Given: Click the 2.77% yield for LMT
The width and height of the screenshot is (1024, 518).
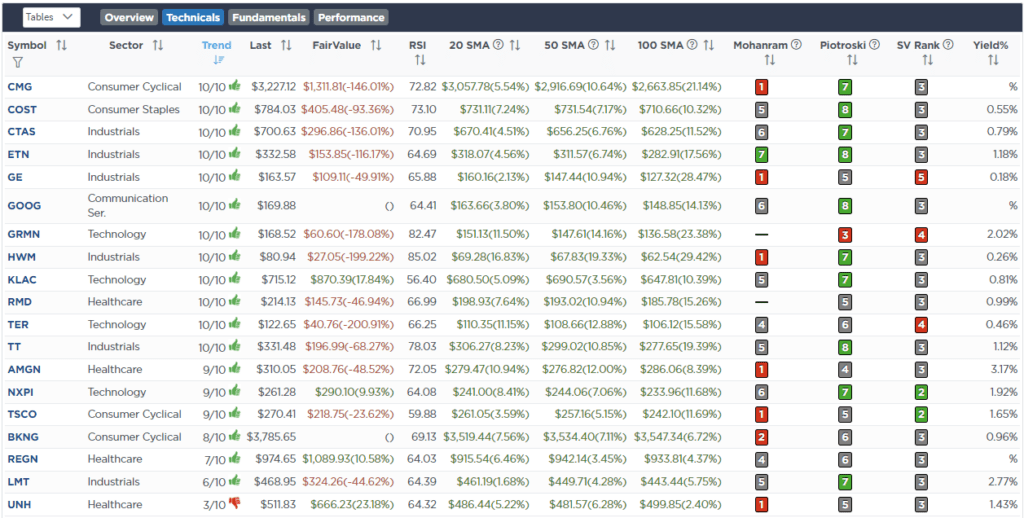Looking at the screenshot, I should pos(1004,481).
